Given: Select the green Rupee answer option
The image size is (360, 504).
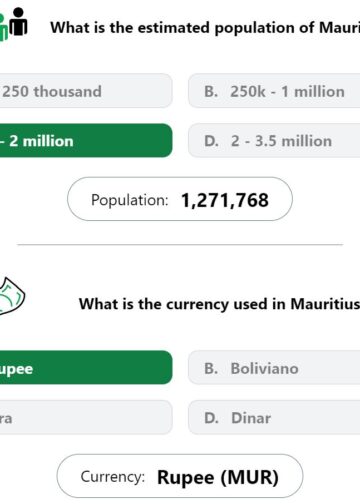Looking at the screenshot, I should (86, 367).
